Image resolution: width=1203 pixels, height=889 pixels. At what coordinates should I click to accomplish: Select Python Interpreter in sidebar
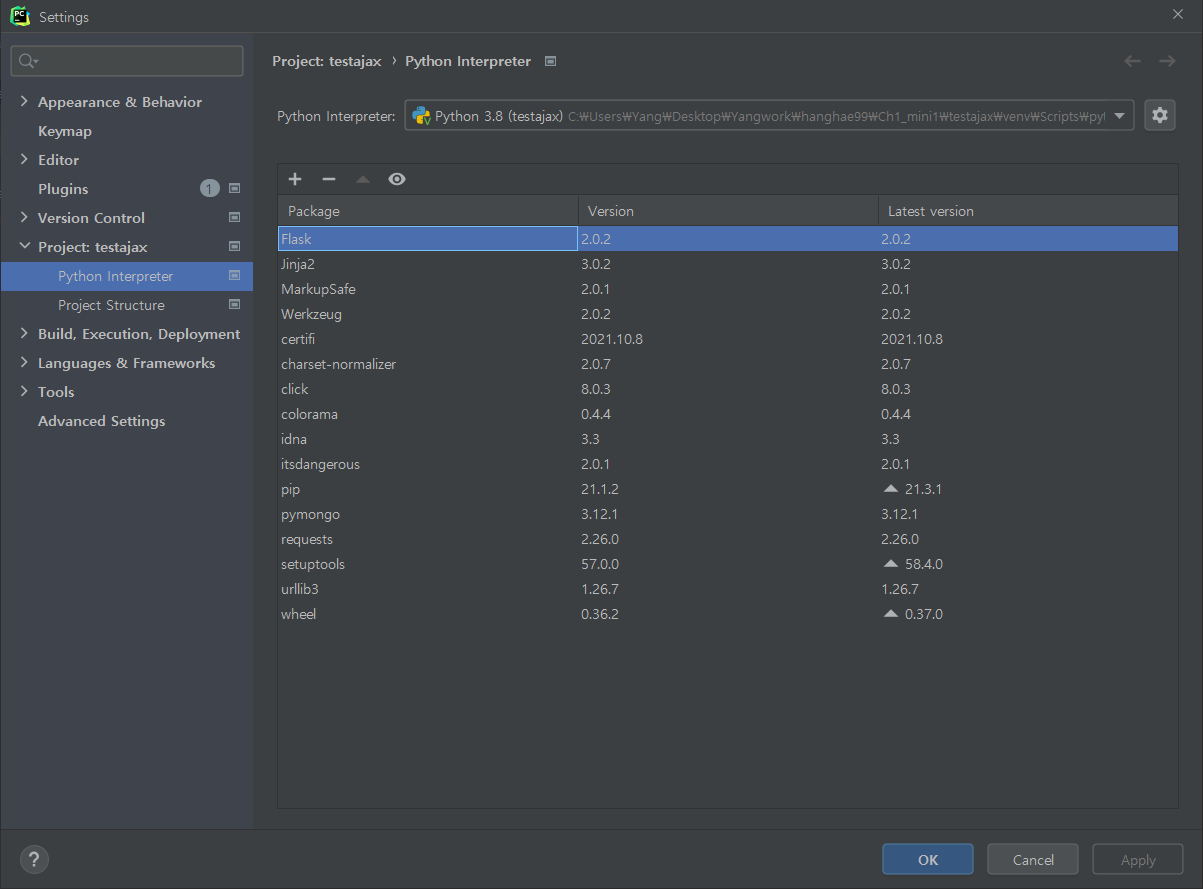point(127,276)
